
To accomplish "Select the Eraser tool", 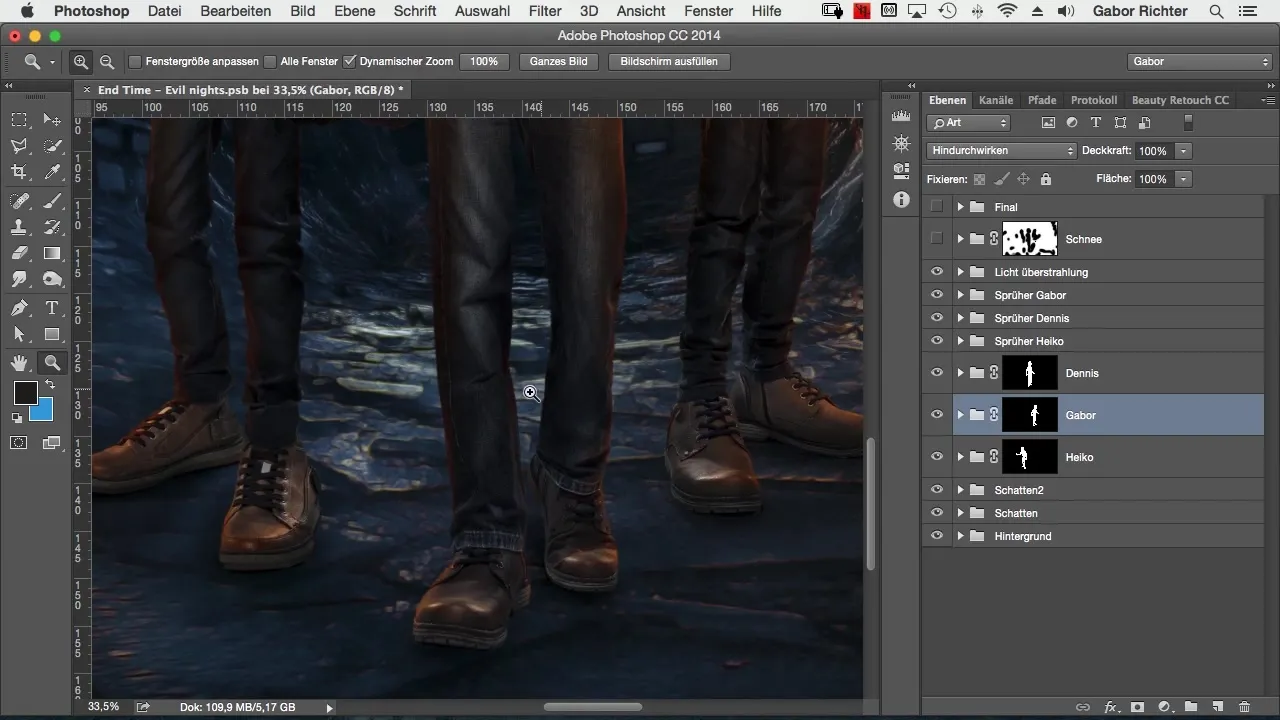I will 19,253.
